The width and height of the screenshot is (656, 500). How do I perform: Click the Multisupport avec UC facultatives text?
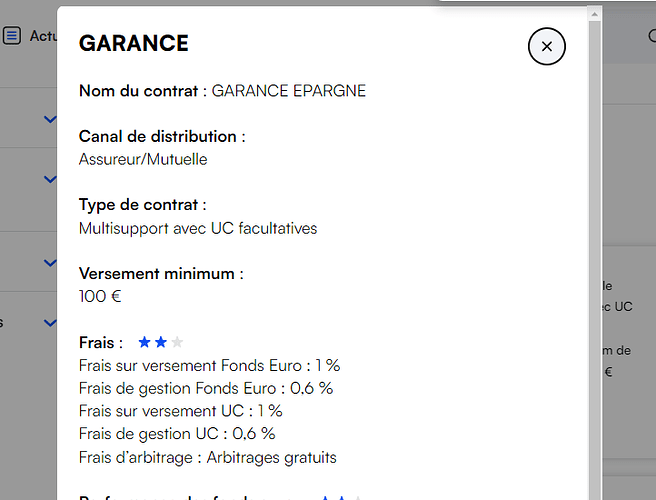tap(198, 228)
